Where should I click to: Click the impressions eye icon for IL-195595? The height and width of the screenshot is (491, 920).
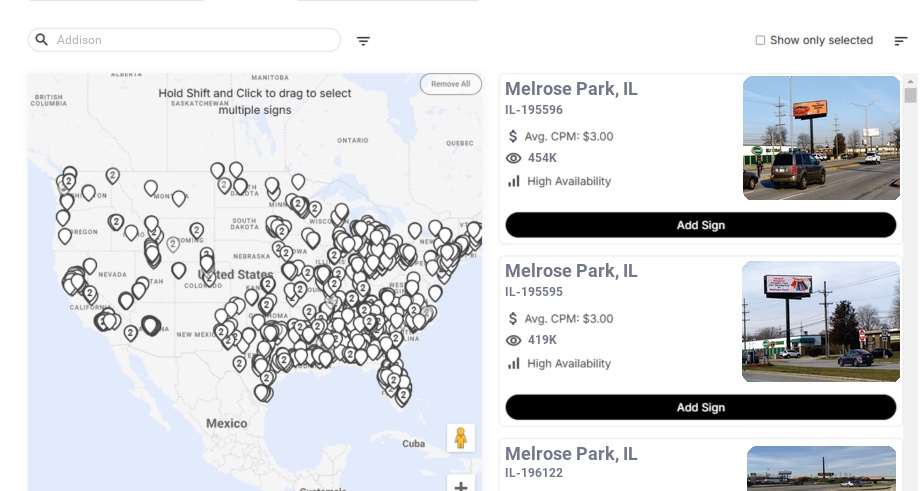click(514, 340)
